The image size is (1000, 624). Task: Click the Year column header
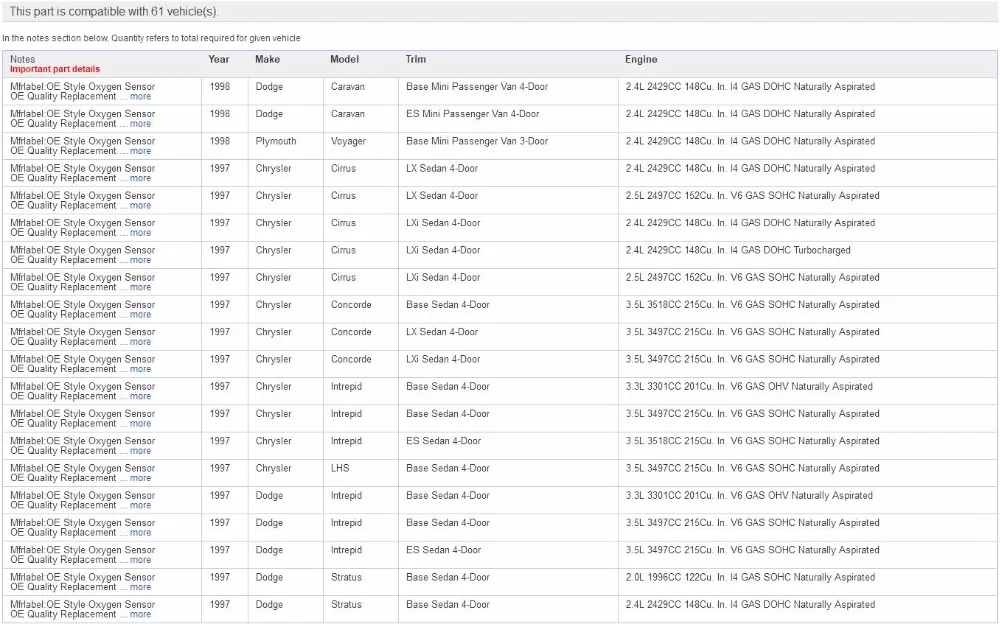(219, 59)
